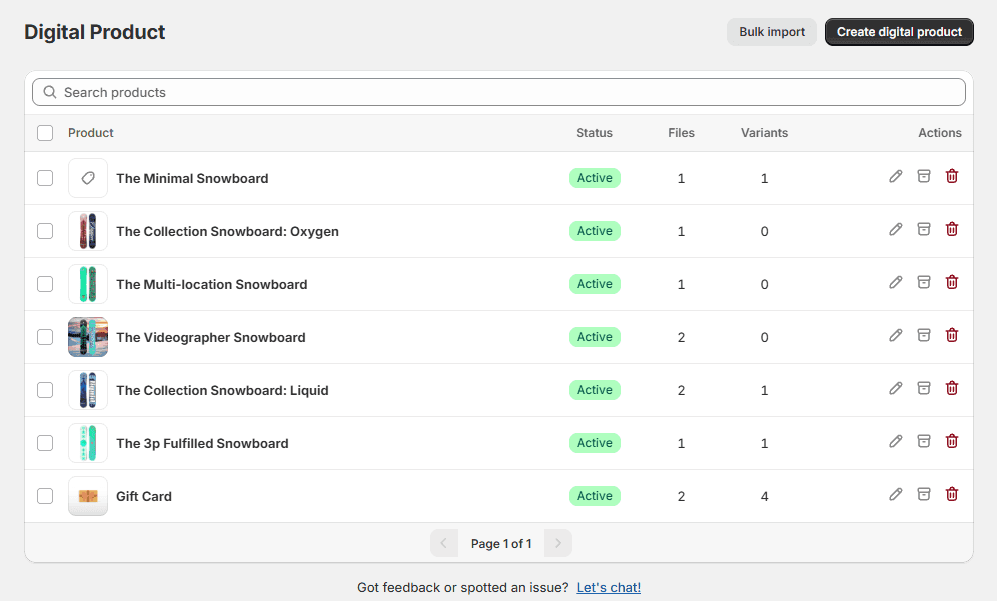Open the Let's chat! feedback link
Viewport: 997px width, 601px height.
click(609, 588)
